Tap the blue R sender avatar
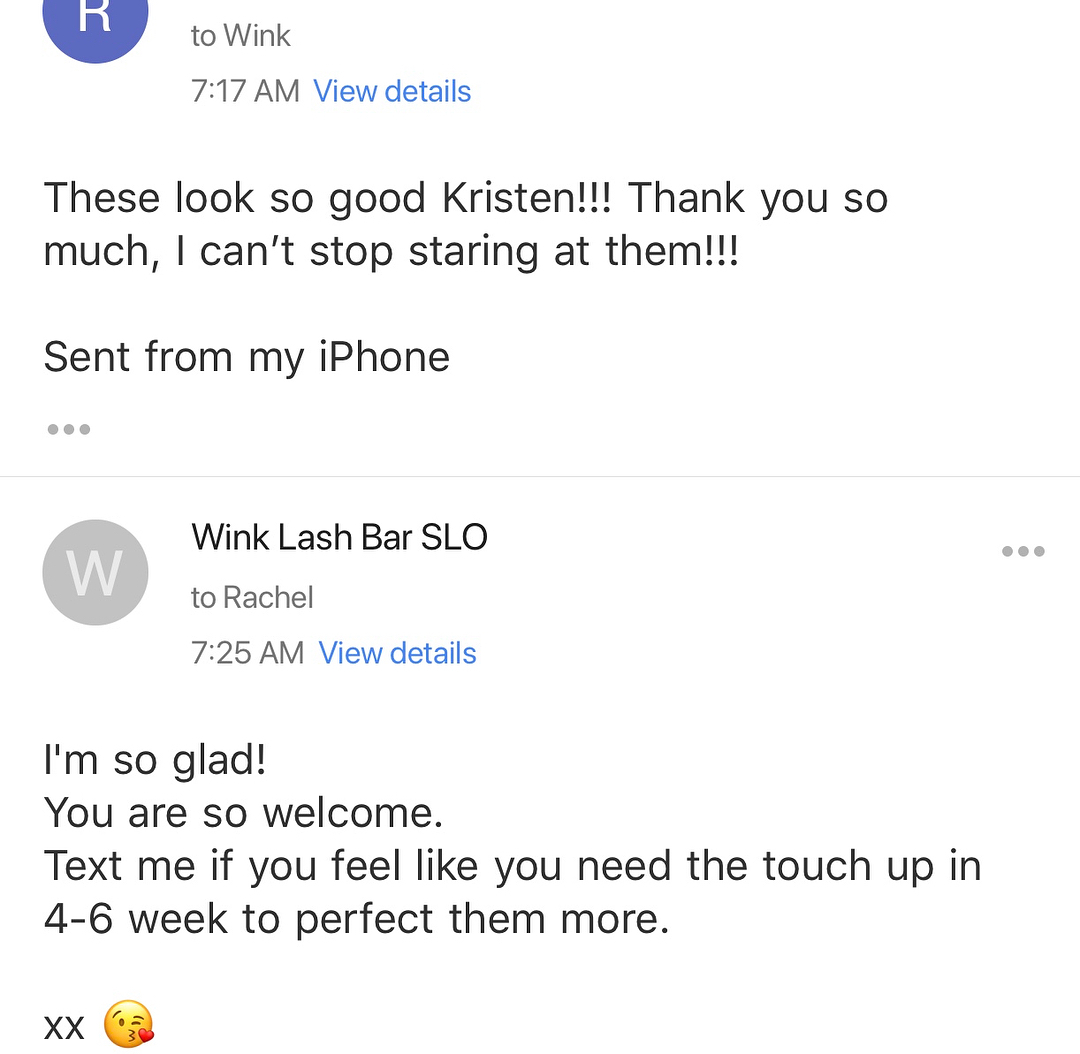Image resolution: width=1080 pixels, height=1054 pixels. click(x=95, y=20)
